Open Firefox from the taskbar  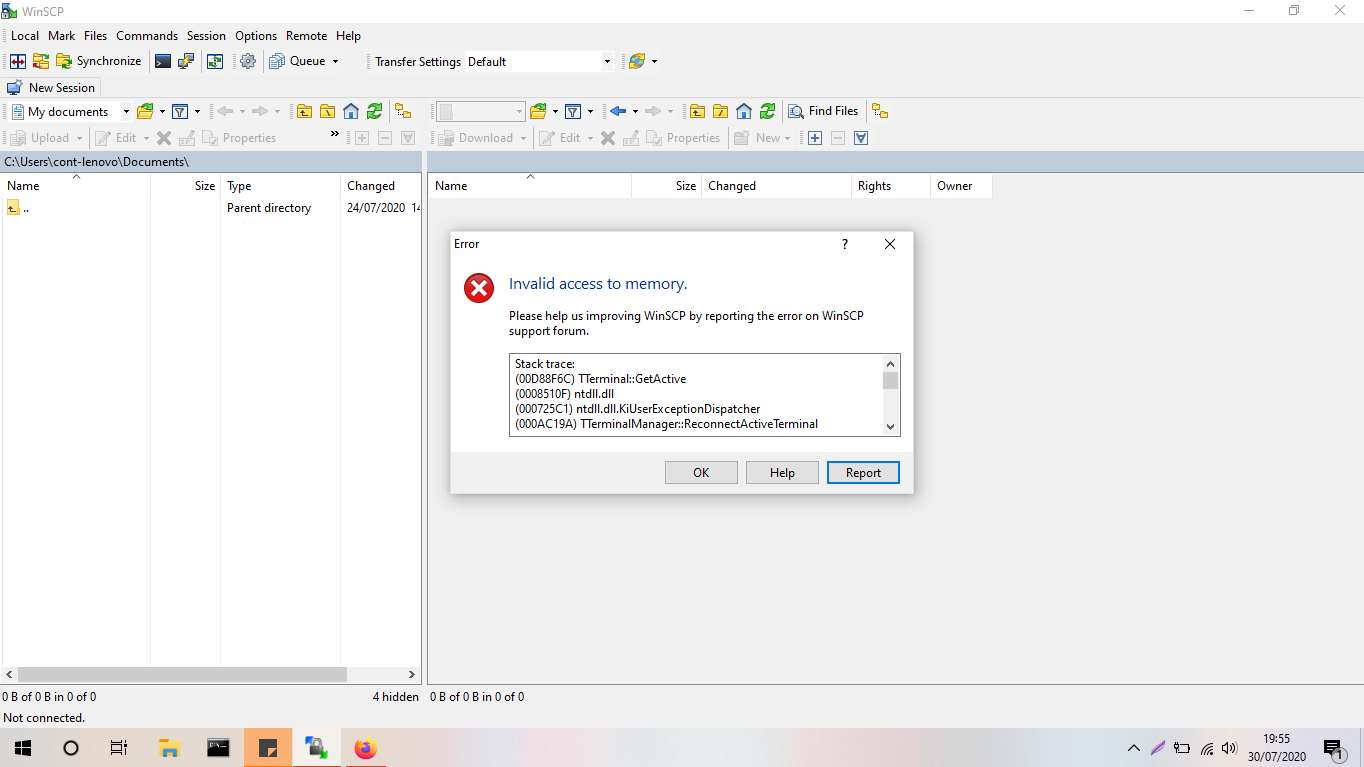coord(365,748)
